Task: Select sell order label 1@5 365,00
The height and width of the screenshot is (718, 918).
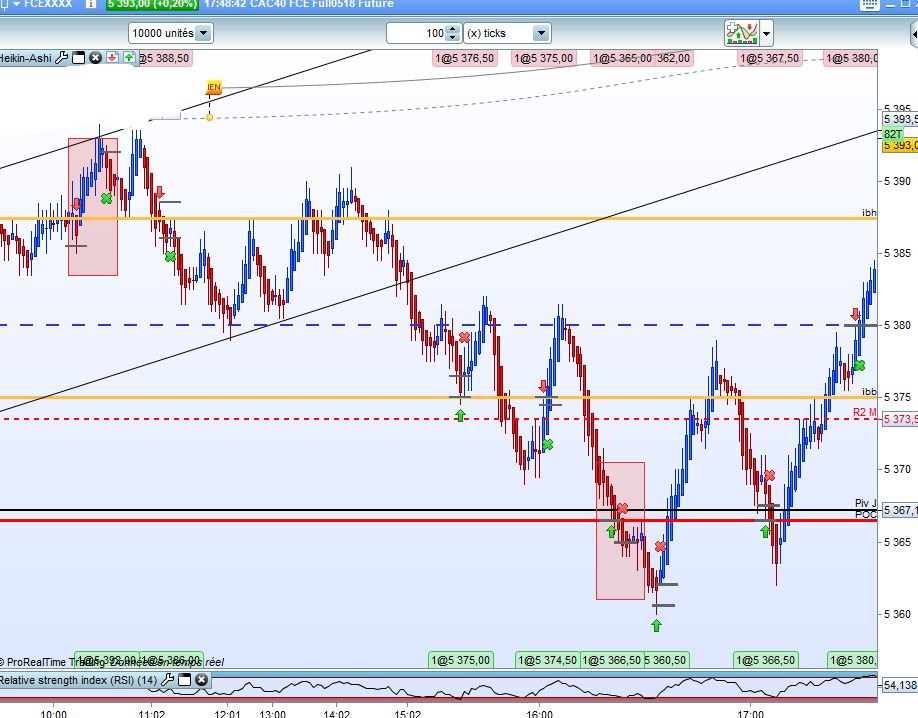Action: click(622, 59)
